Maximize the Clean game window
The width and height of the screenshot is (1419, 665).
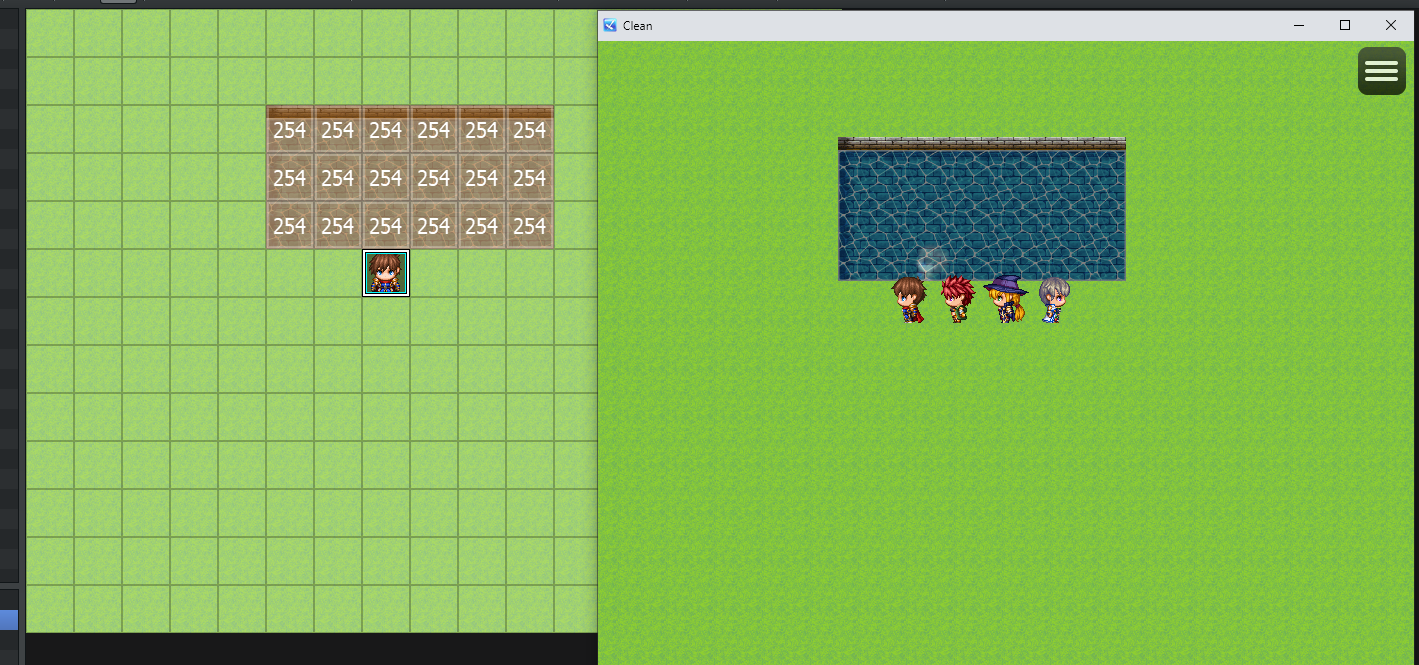[x=1345, y=25]
